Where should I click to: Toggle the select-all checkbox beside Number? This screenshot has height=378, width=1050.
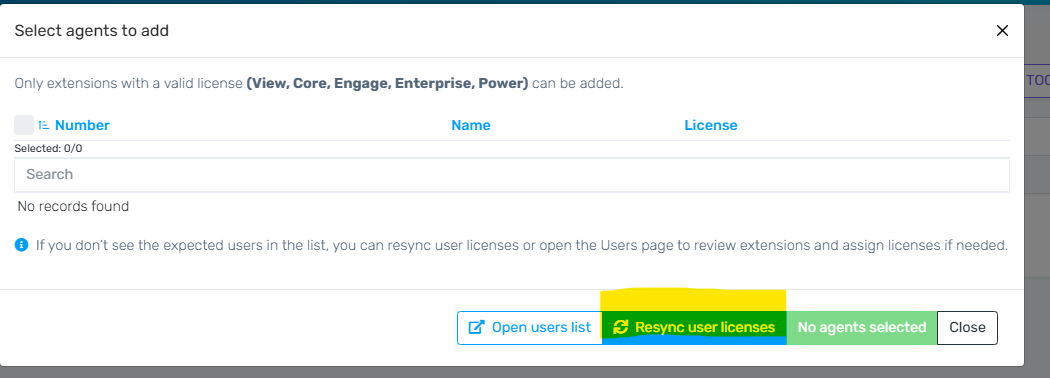[23, 125]
